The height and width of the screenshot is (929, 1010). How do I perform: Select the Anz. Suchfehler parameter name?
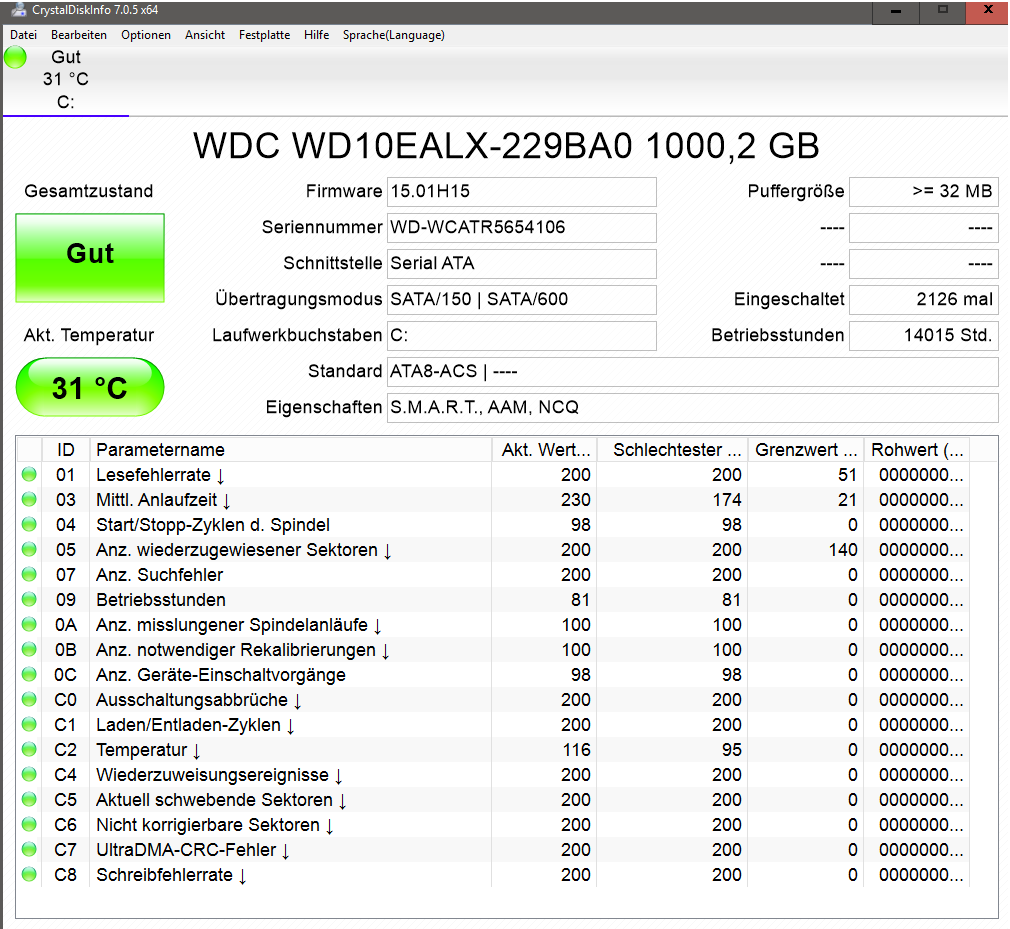pyautogui.click(x=160, y=575)
